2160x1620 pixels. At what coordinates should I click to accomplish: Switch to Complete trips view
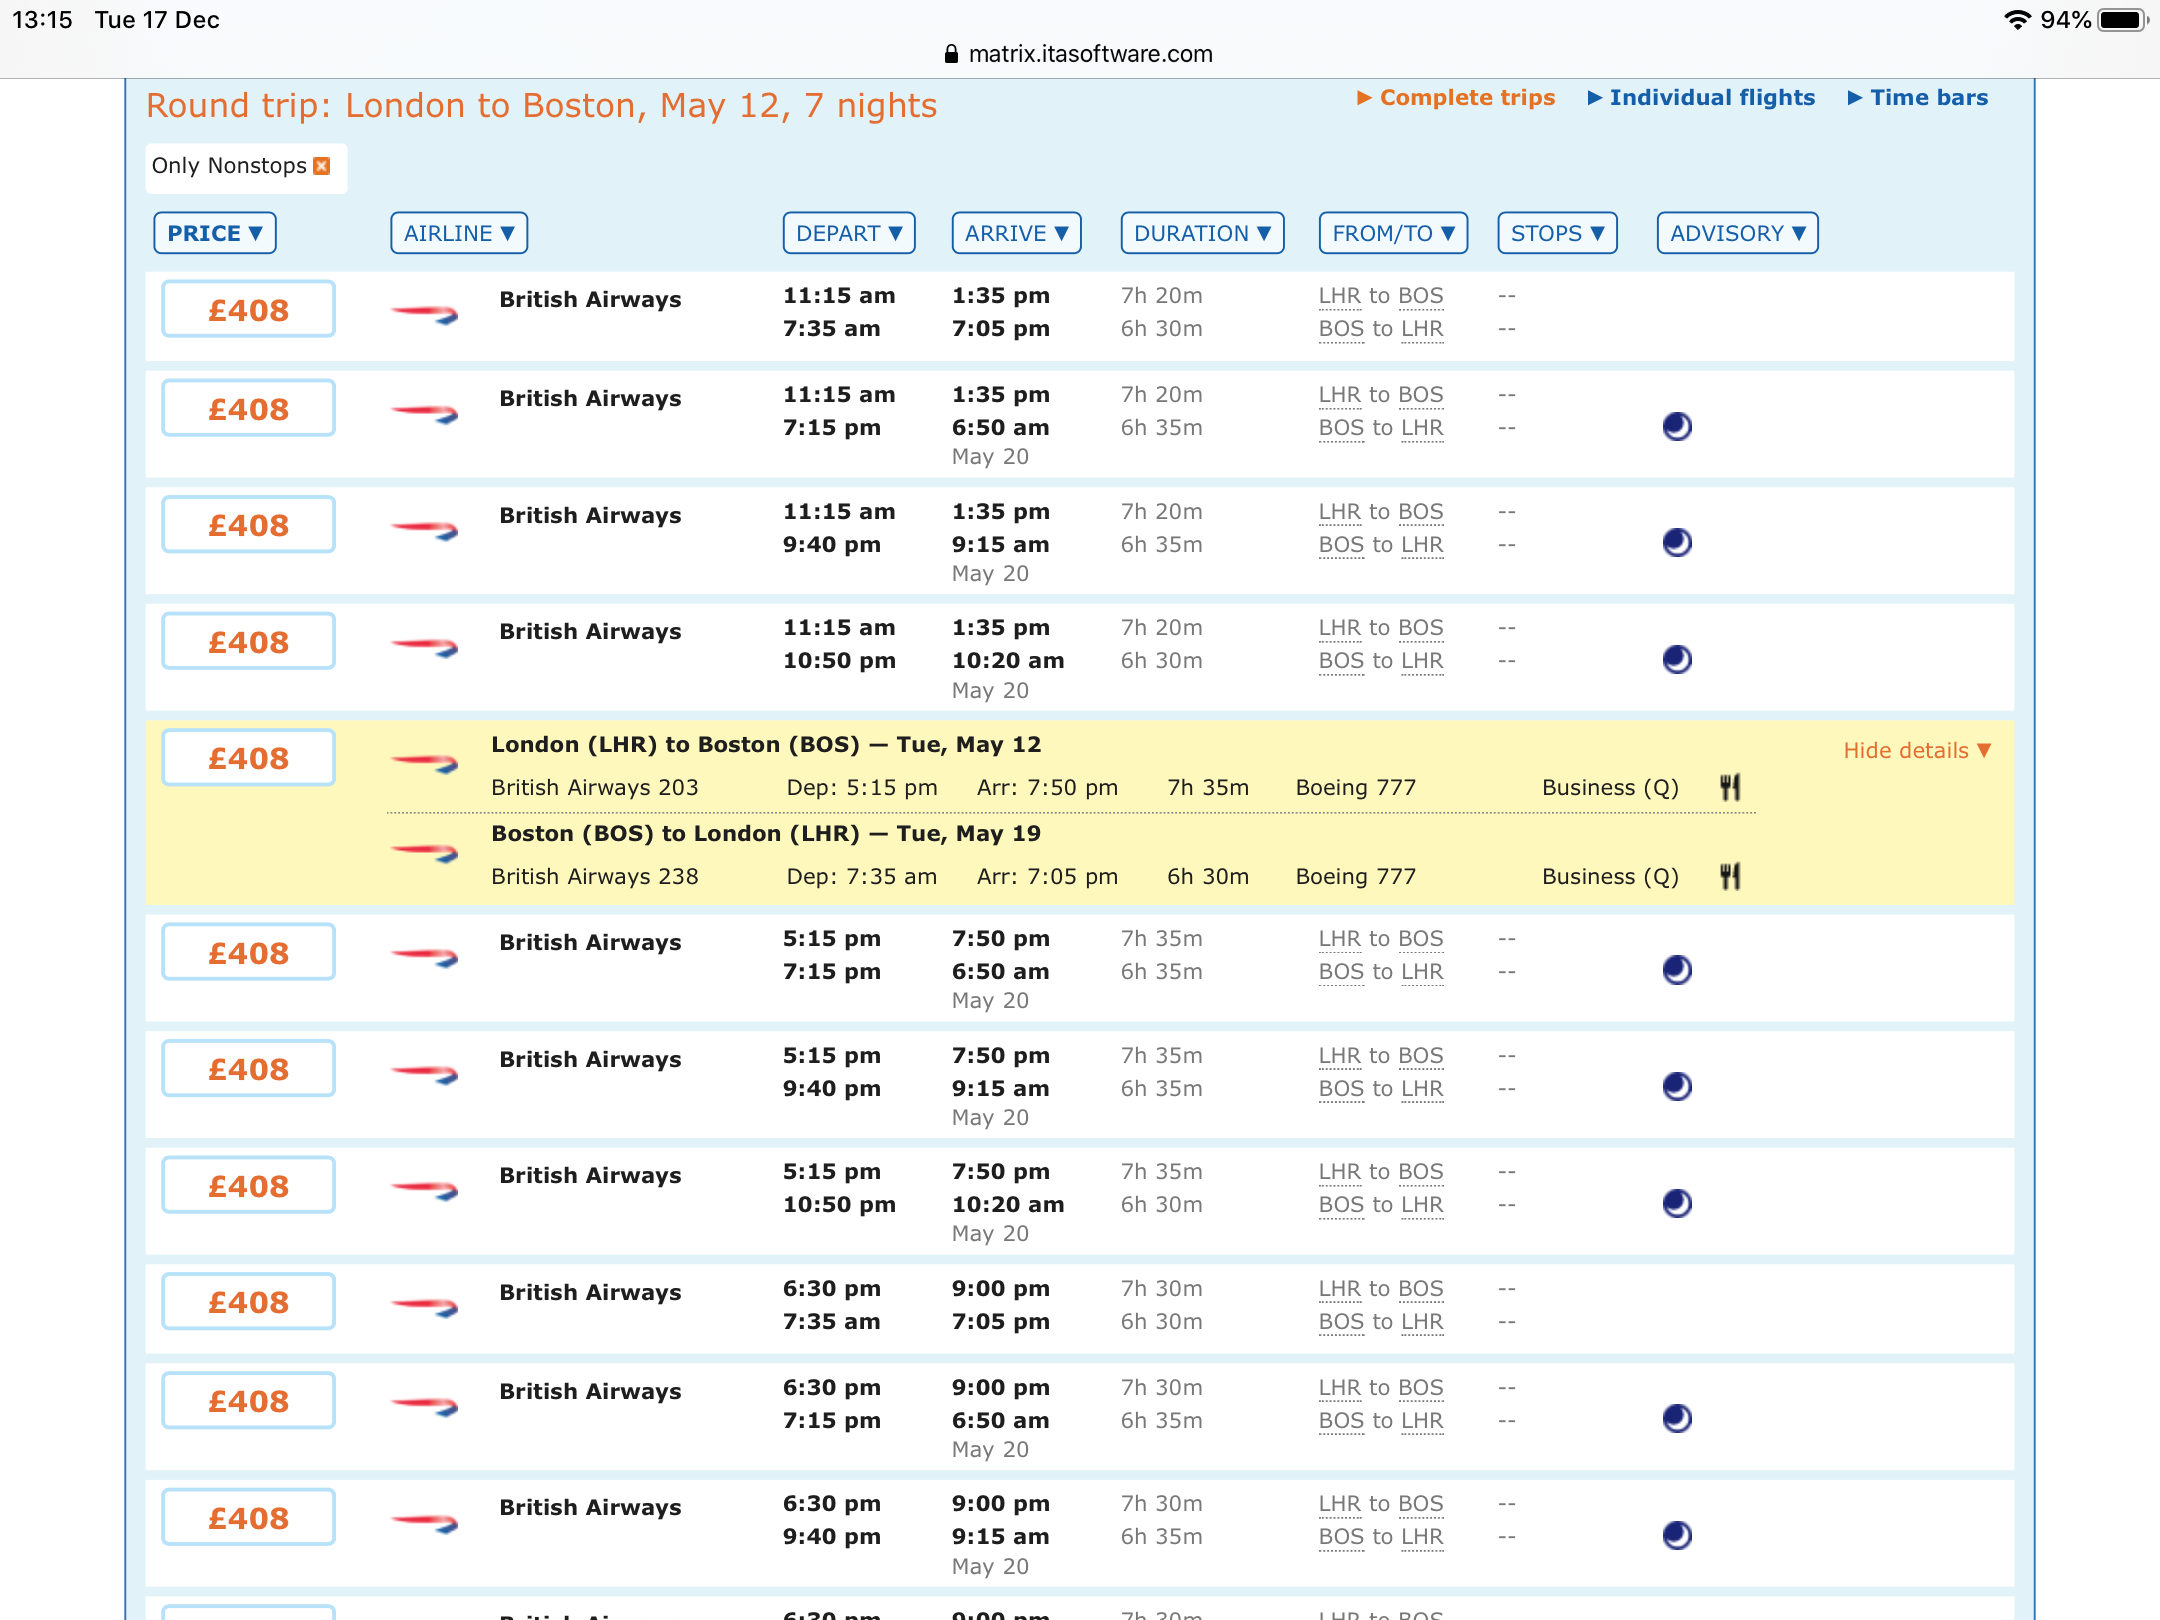[1456, 97]
